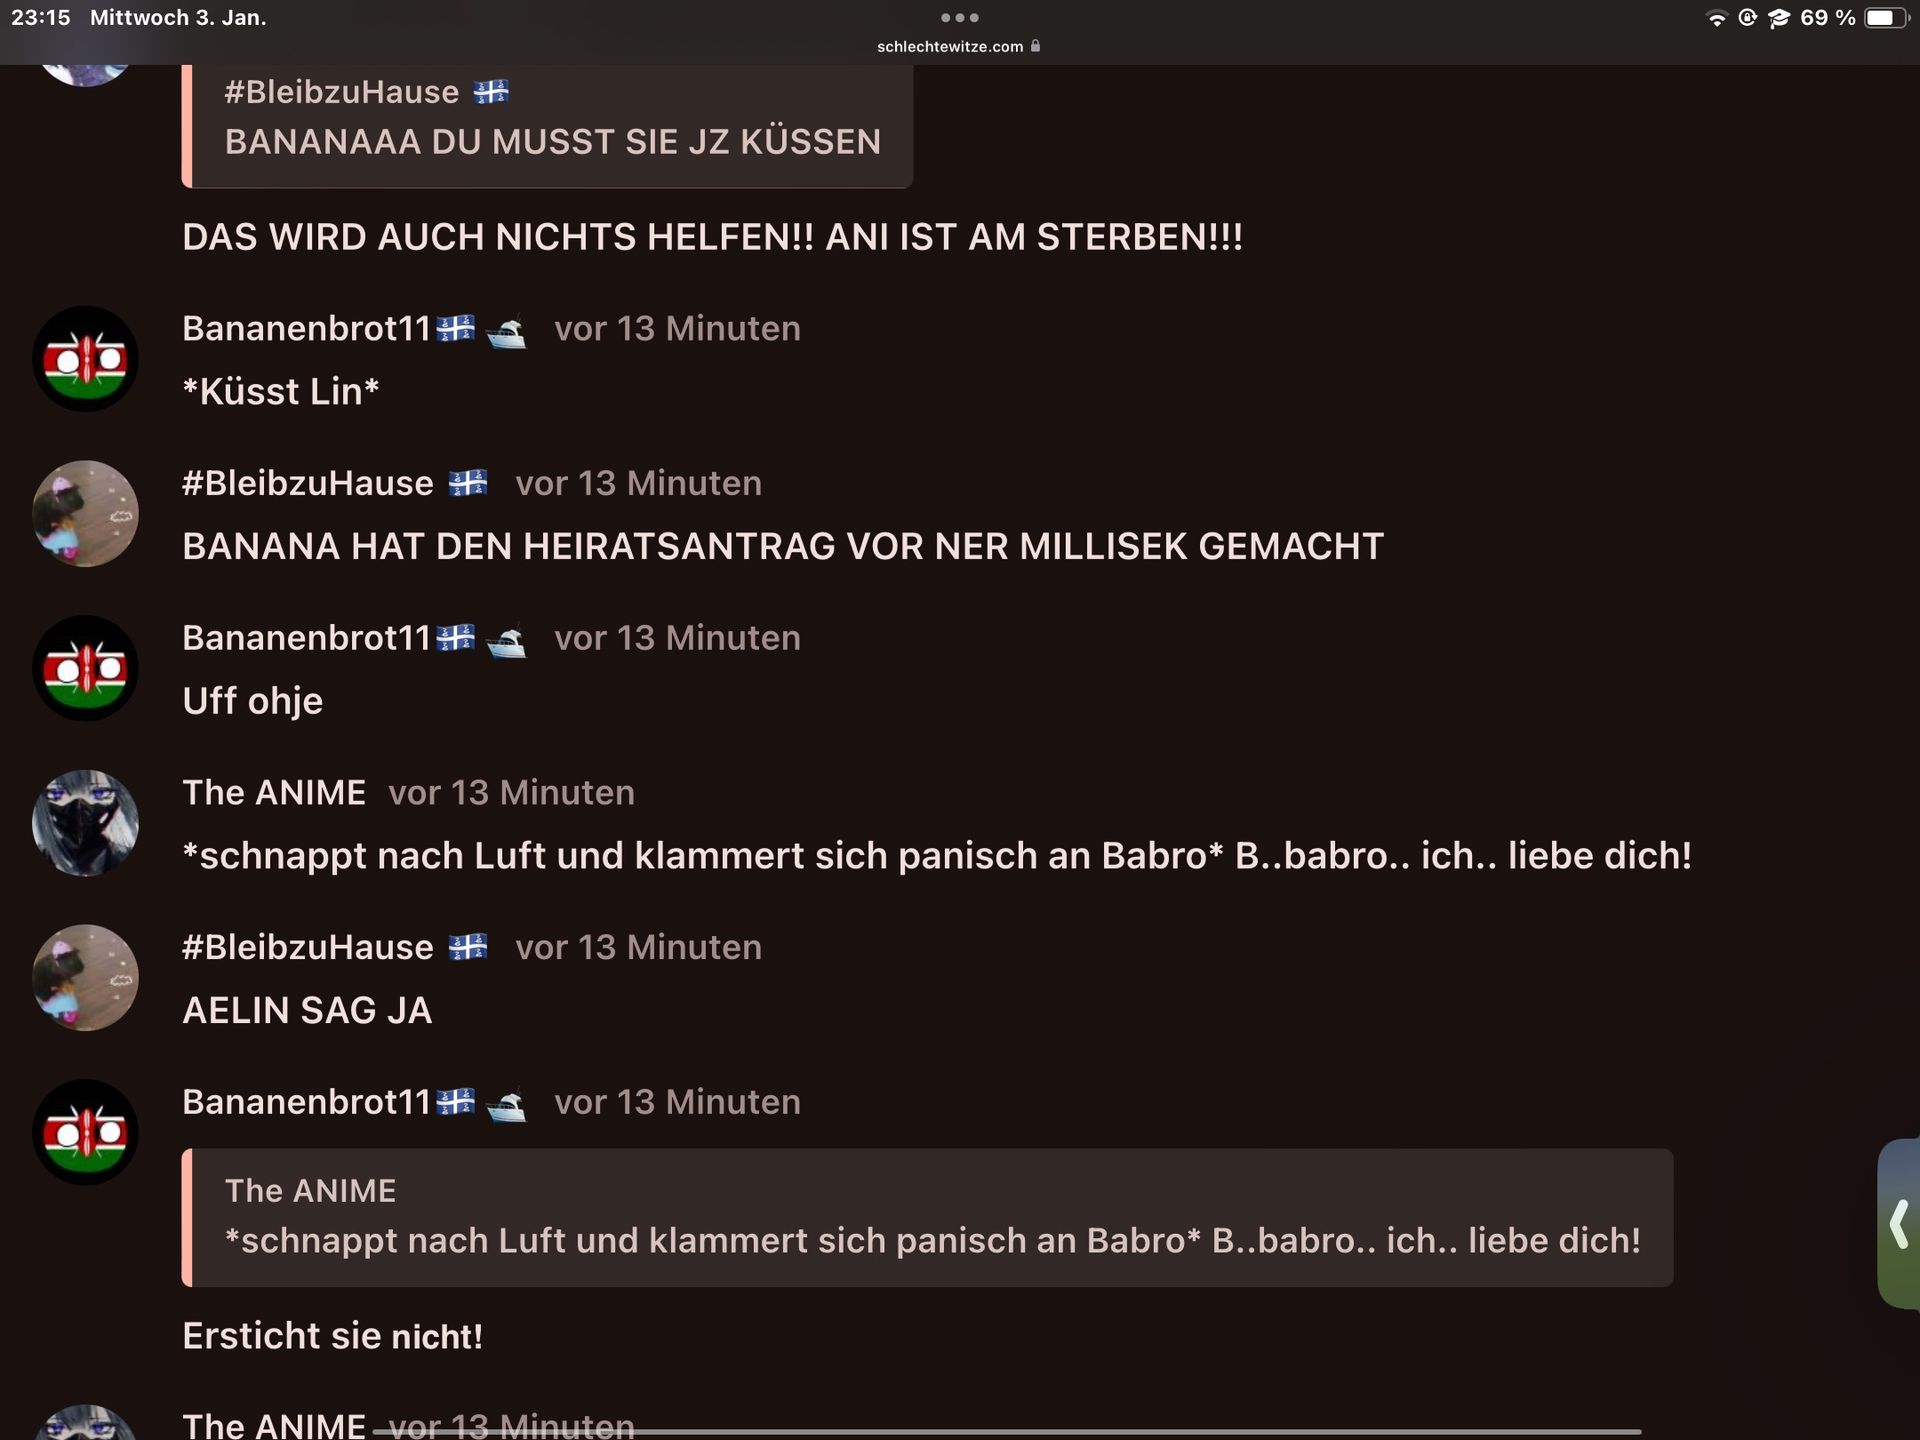The width and height of the screenshot is (1920, 1440).
Task: Open the schlechtewitze.com address bar
Action: [x=959, y=46]
